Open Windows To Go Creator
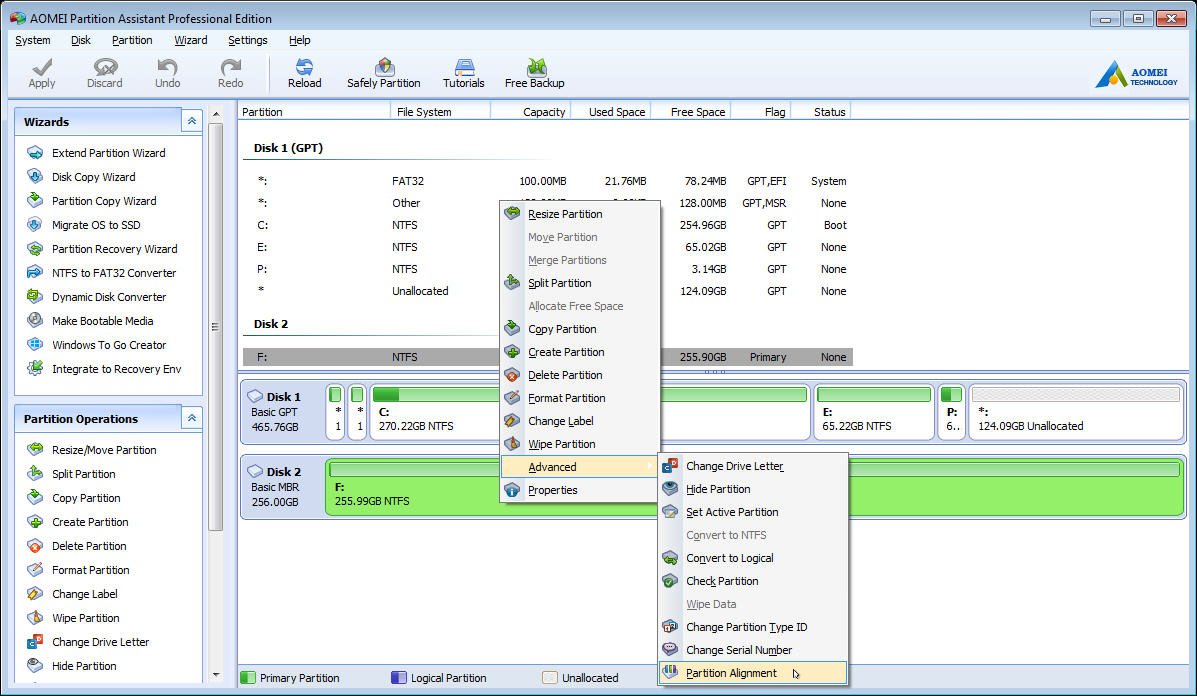Viewport: 1197px width, 696px height. (109, 345)
